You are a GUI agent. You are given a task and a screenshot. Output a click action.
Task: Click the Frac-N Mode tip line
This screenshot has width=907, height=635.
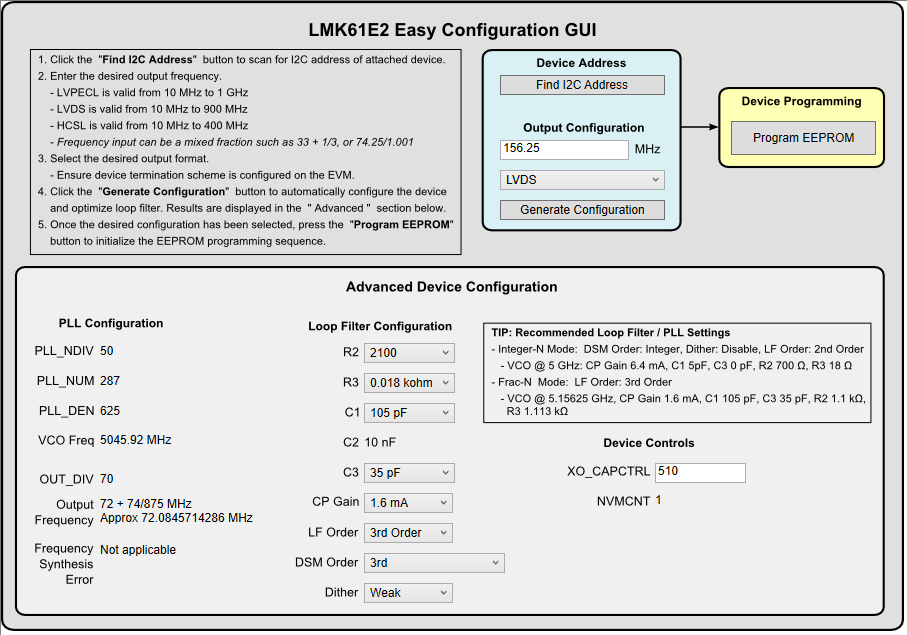pyautogui.click(x=581, y=382)
